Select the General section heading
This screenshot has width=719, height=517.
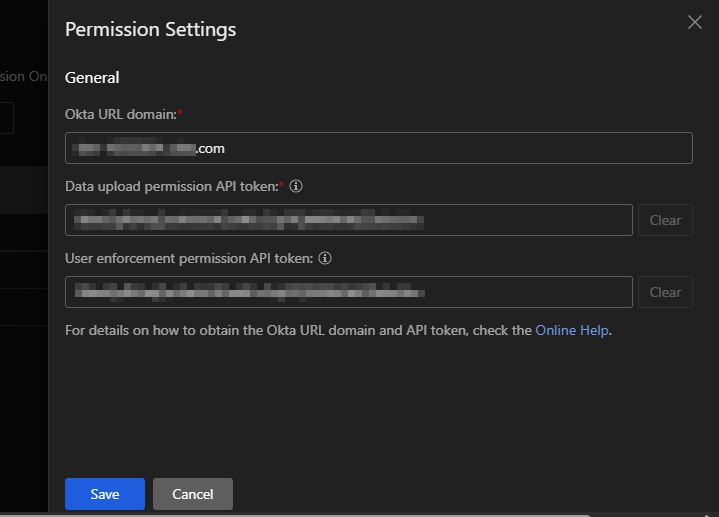(x=92, y=78)
